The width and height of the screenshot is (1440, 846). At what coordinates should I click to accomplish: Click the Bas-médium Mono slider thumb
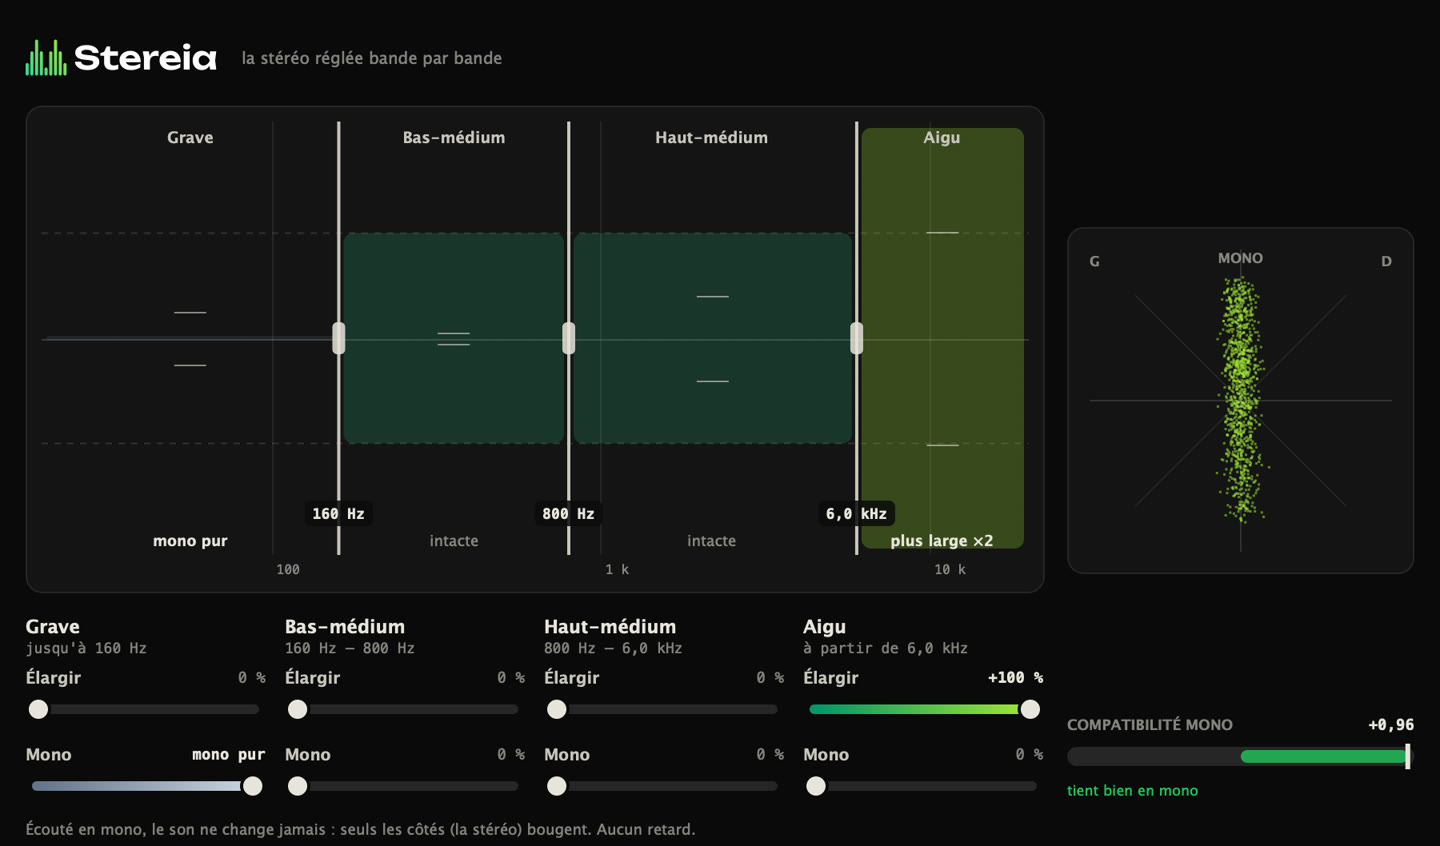[x=297, y=786]
